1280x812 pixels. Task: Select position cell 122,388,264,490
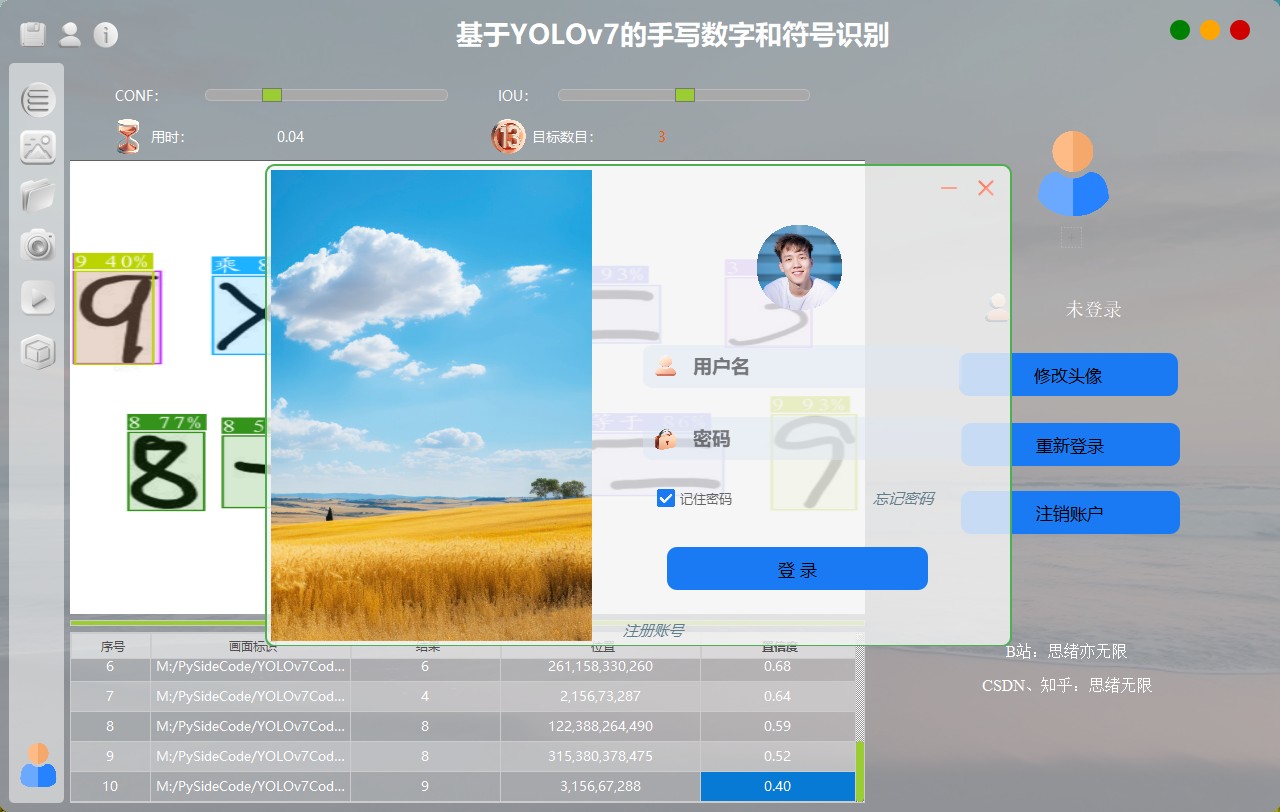(600, 726)
